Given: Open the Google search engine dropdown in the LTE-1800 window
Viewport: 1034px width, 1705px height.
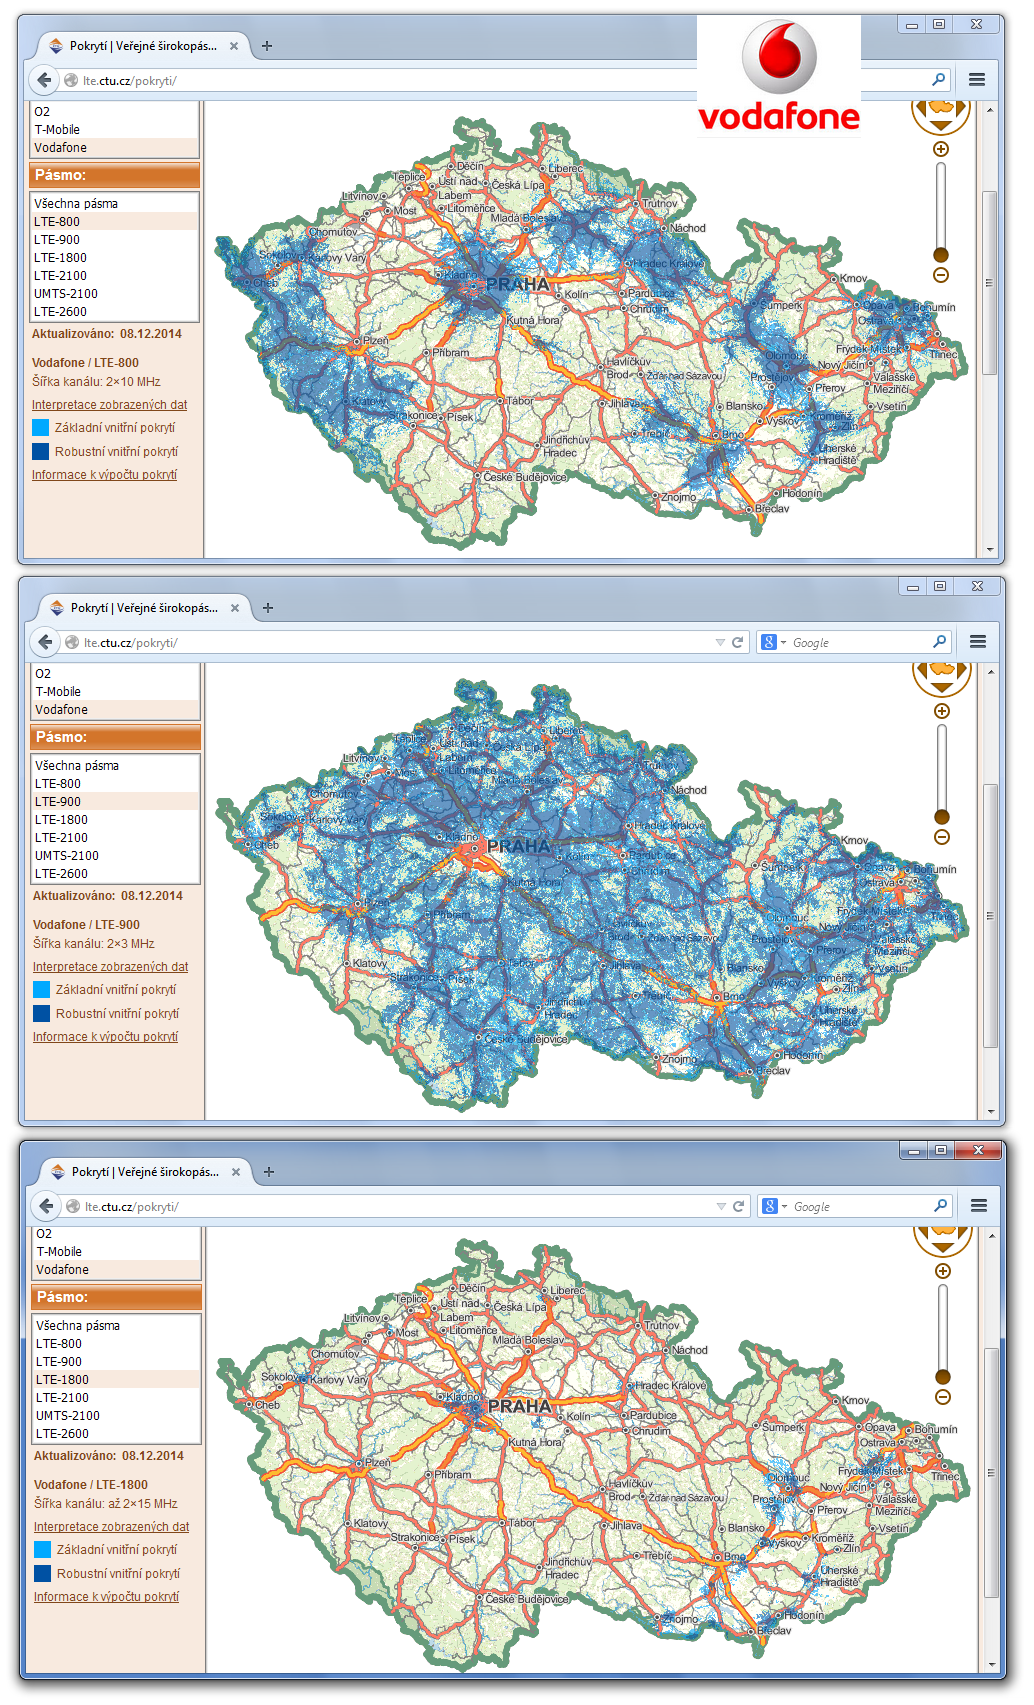Looking at the screenshot, I should click(774, 1206).
